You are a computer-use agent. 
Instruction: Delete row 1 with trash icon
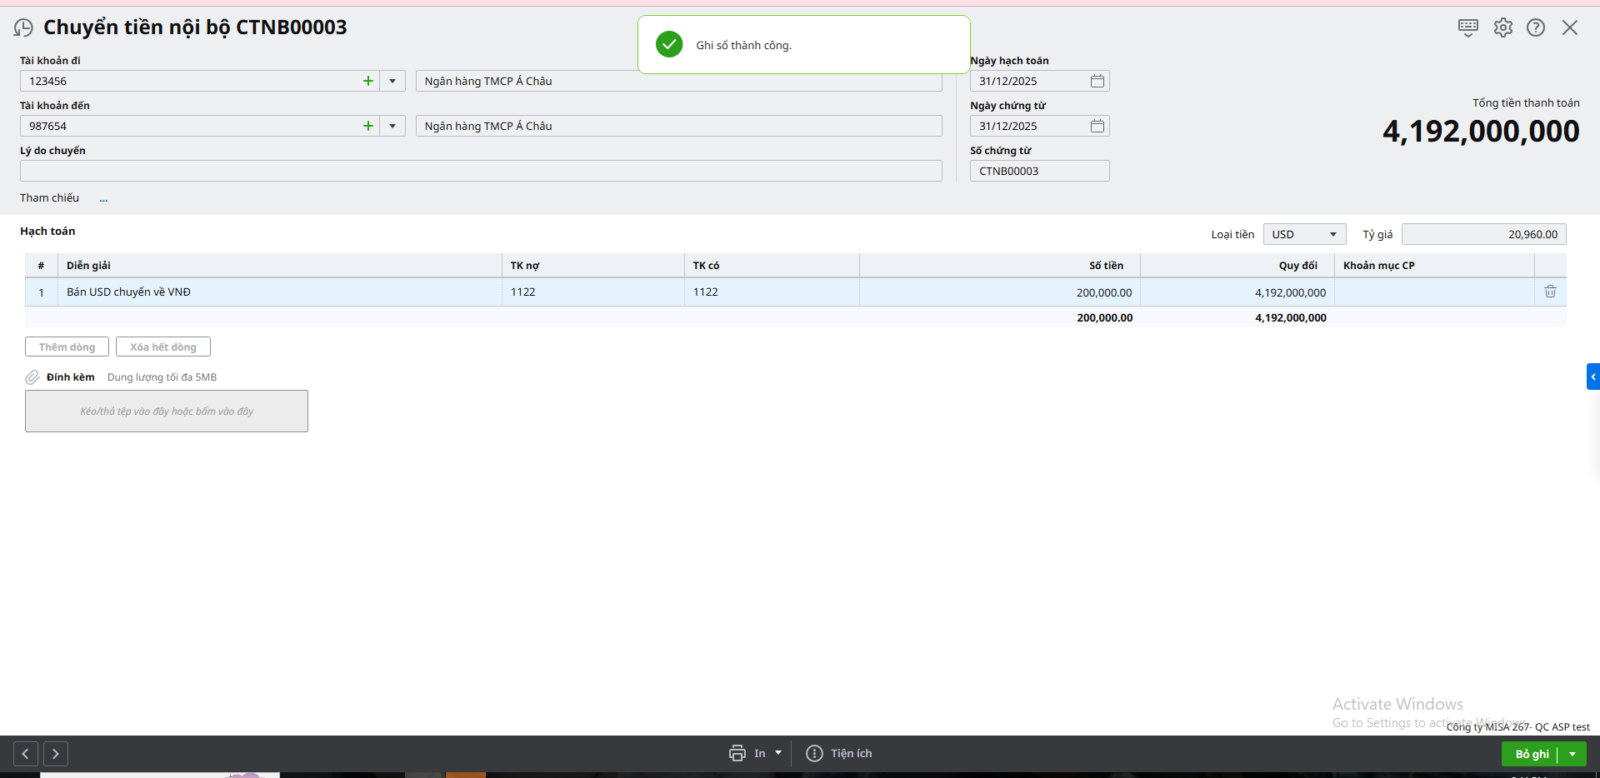1550,292
